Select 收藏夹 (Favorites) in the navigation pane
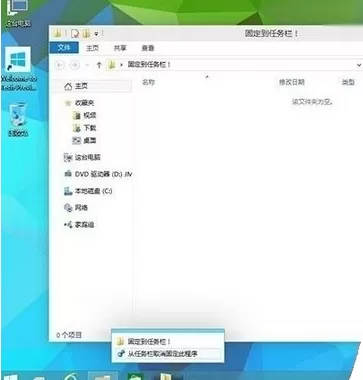This screenshot has width=363, height=380. coord(84,103)
